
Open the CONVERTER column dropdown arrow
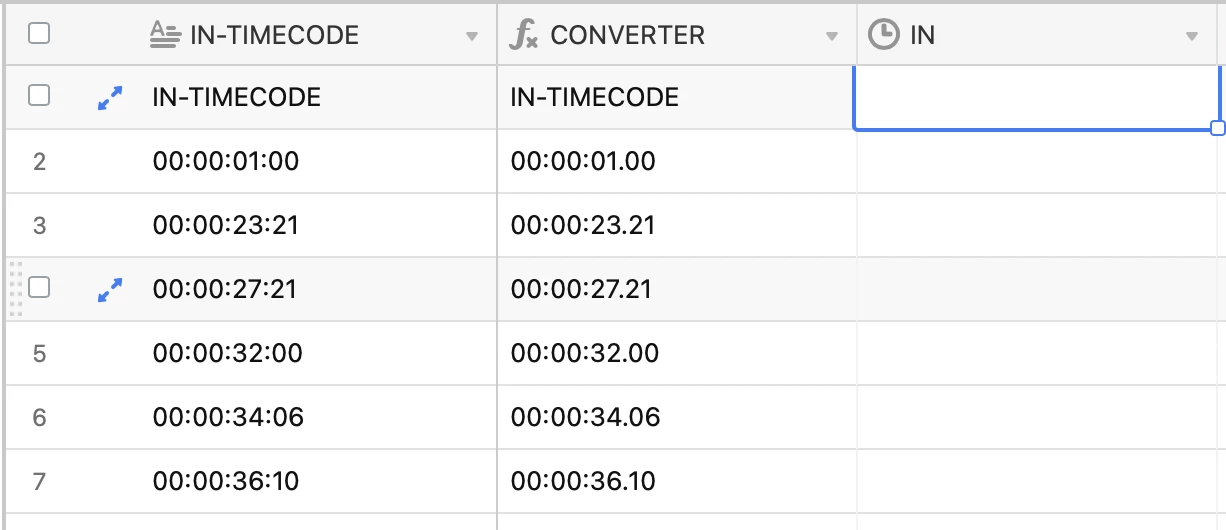pyautogui.click(x=831, y=37)
